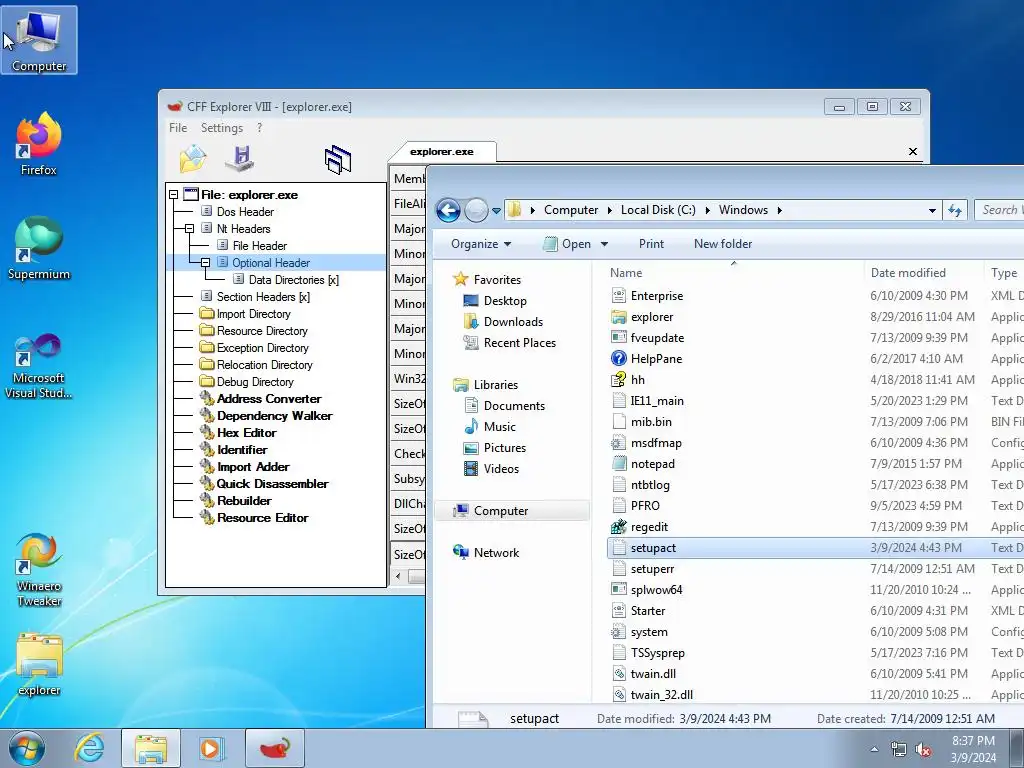Select the Winaero Tweaker desktop shortcut
1024x768 pixels.
pos(39,570)
